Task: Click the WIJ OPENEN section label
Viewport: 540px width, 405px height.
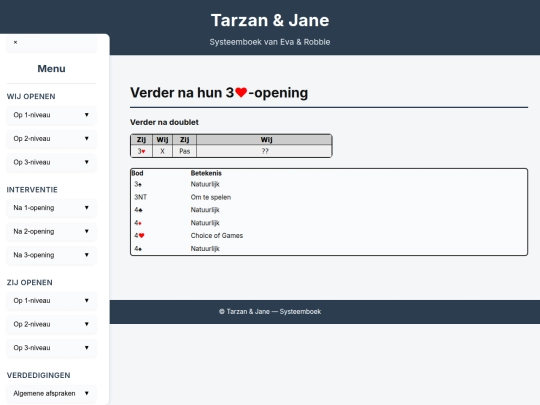Action: point(31,96)
